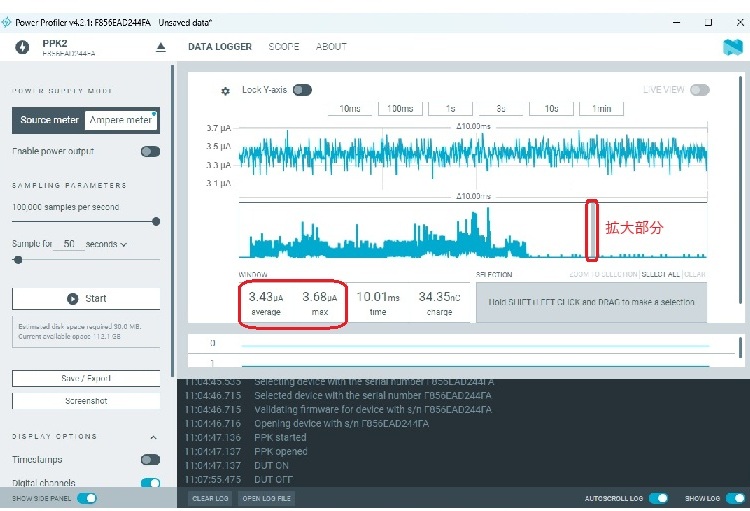Disable the Autoscroll Log switch

[x=658, y=498]
